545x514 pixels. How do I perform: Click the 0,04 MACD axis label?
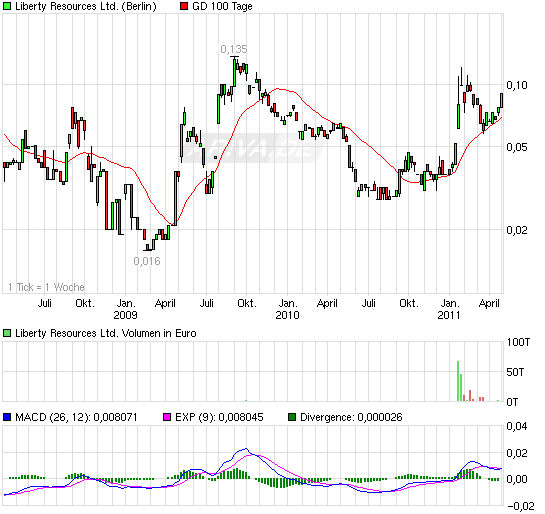(x=516, y=426)
